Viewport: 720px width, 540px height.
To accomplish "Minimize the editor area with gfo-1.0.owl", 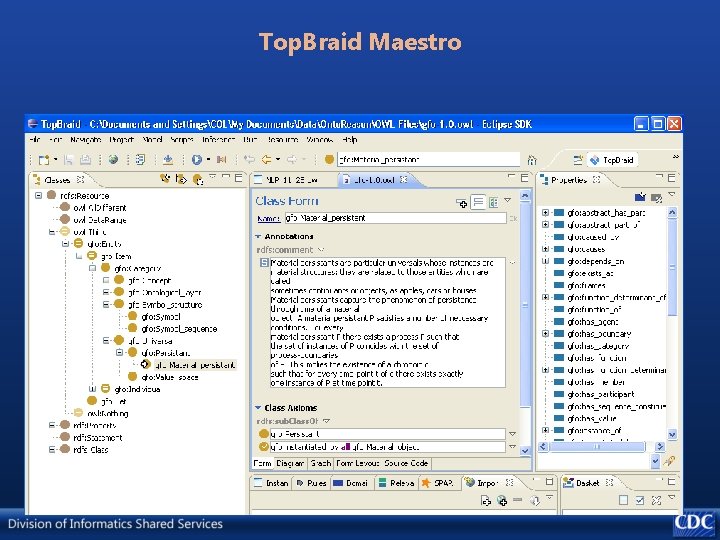I will [511, 177].
